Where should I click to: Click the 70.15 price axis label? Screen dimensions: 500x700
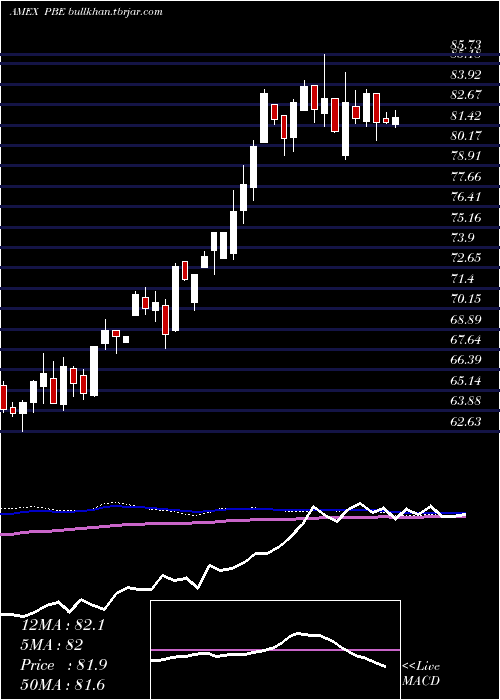466,299
